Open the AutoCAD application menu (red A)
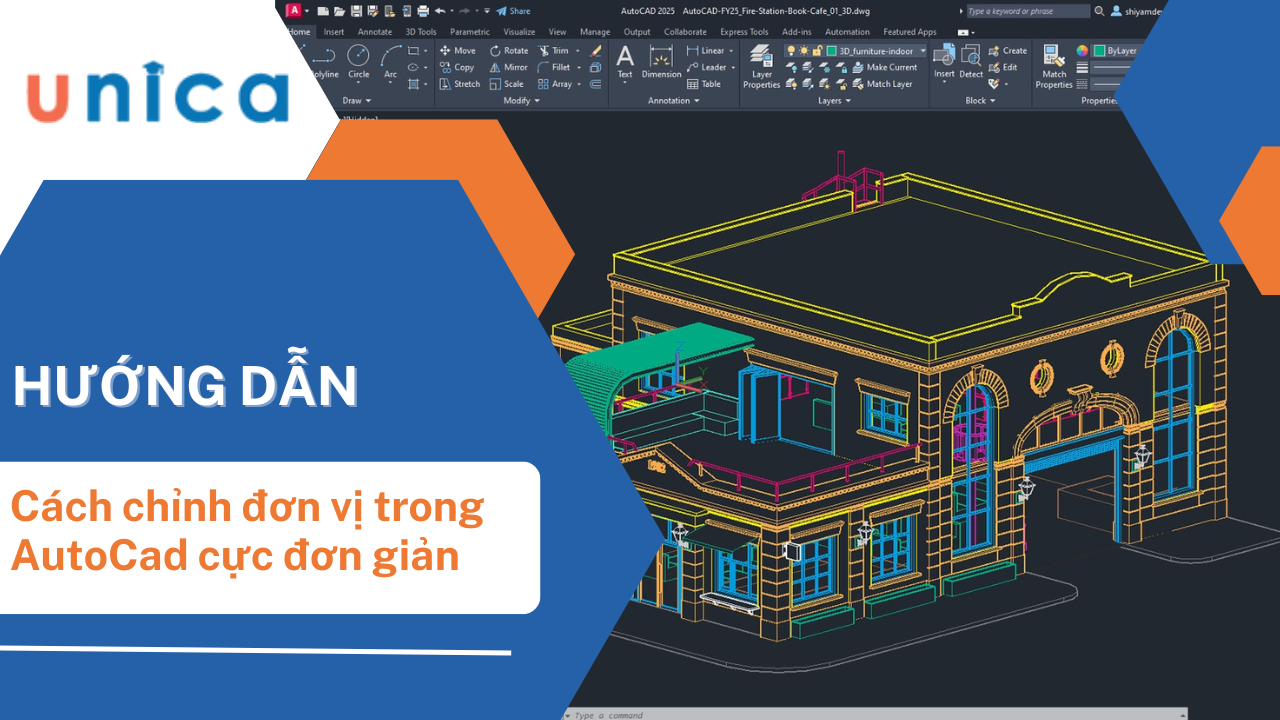1280x720 pixels. pos(295,11)
